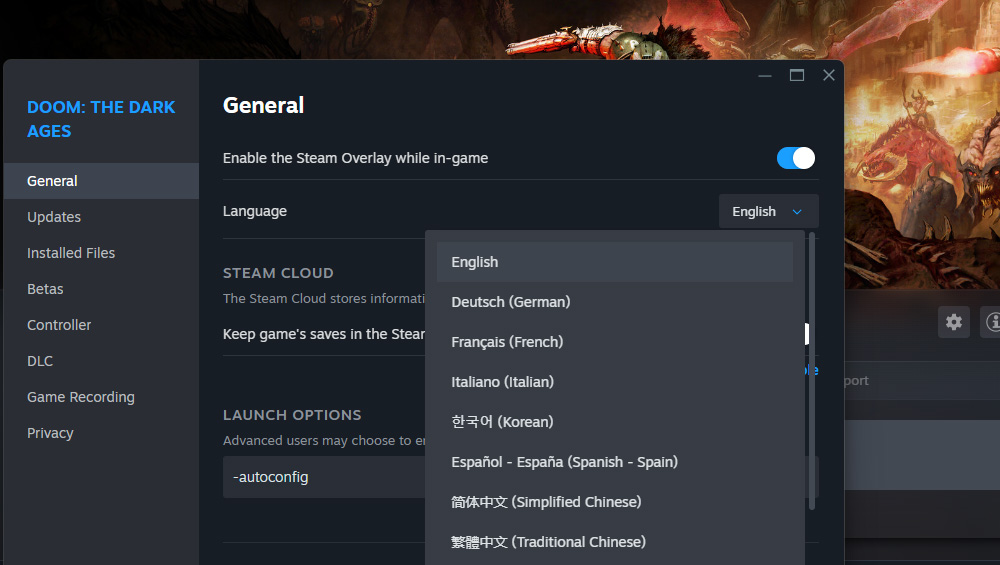Collapse the Language dropdown showing English

click(768, 211)
